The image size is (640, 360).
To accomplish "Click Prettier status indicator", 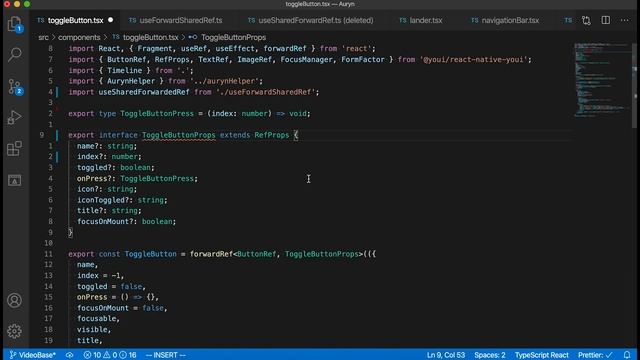I will click(x=595, y=355).
